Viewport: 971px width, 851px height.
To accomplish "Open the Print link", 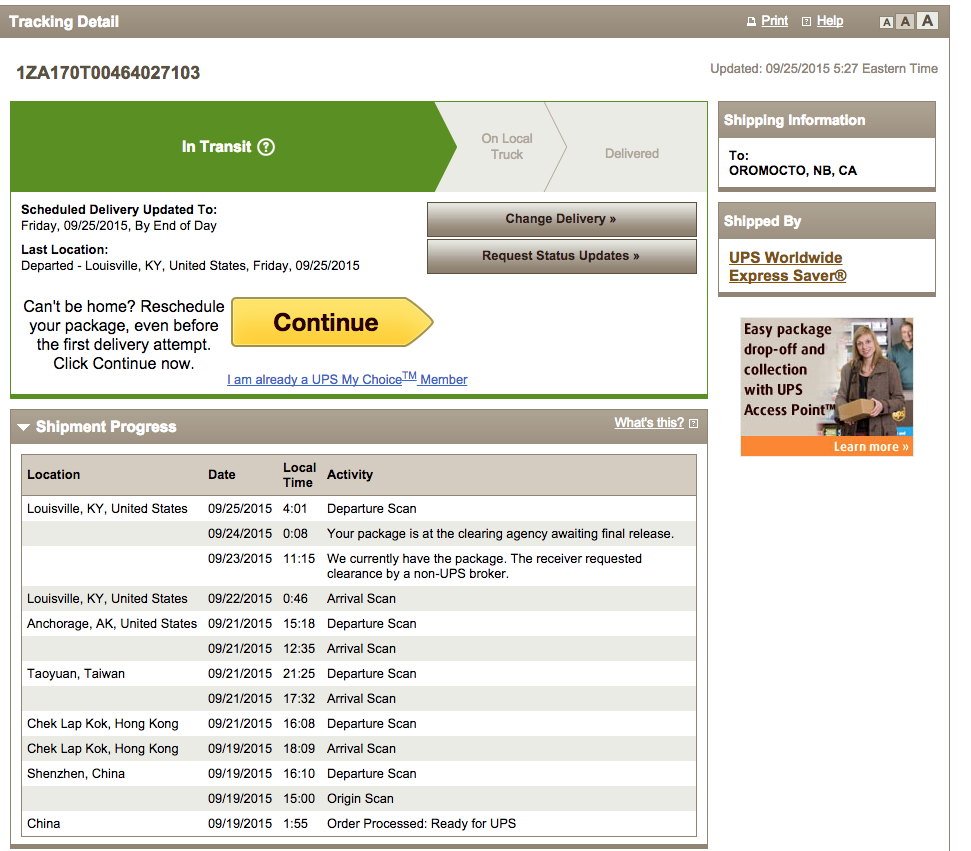I will [x=774, y=21].
